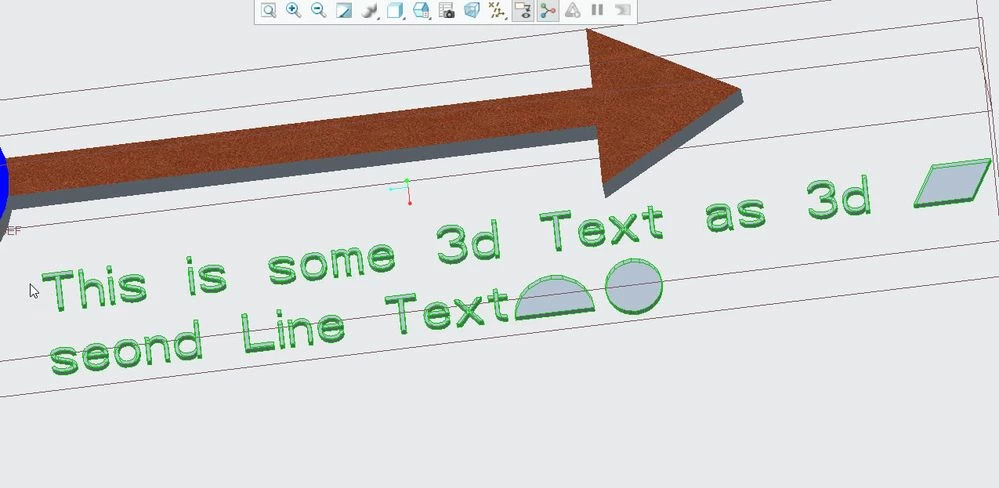Open the View Manager camera icon
The height and width of the screenshot is (488, 999).
447,10
